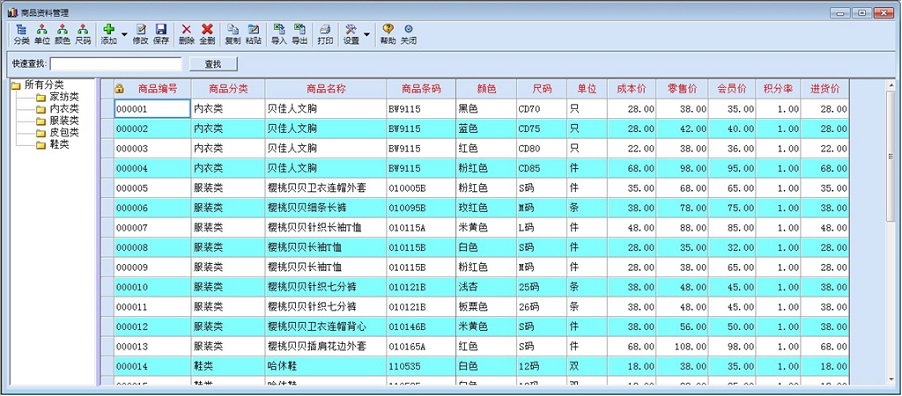Select product number cell 000004

[152, 169]
